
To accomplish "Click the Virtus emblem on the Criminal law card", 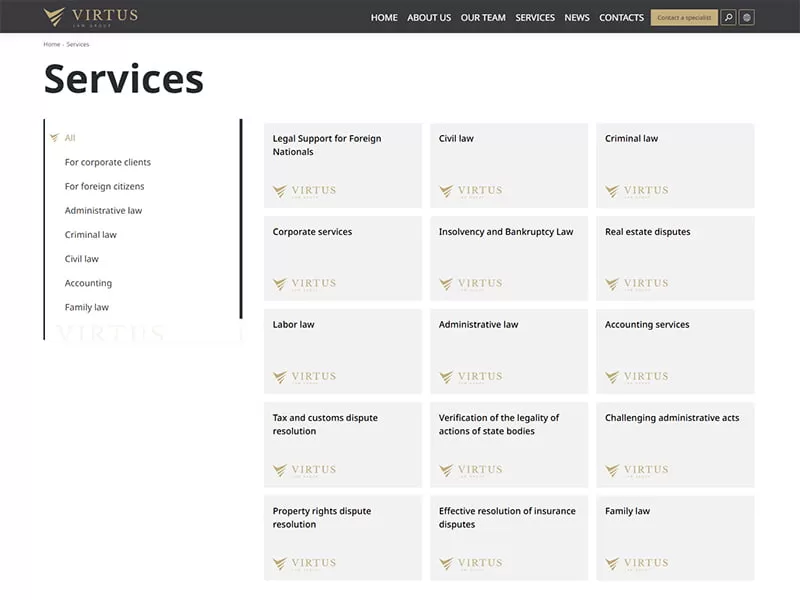I will coord(637,190).
